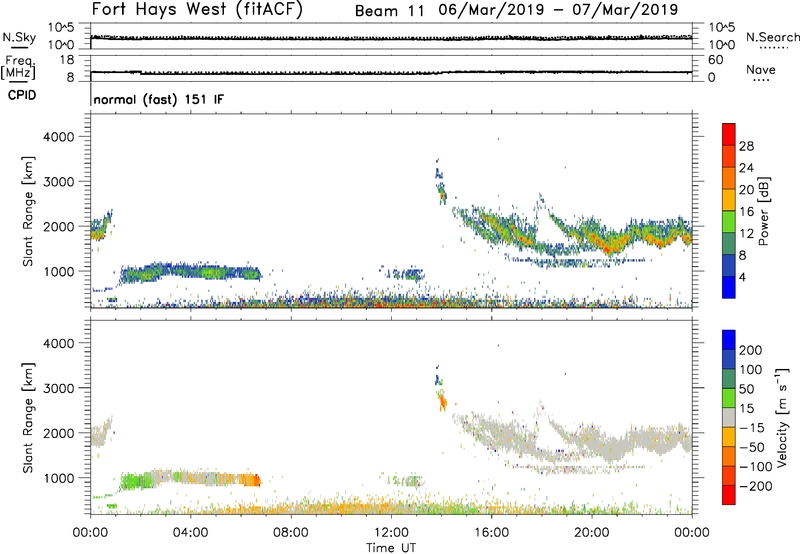Click the 4000 tick on velocity panel axis
This screenshot has height=554, width=800.
(59, 343)
